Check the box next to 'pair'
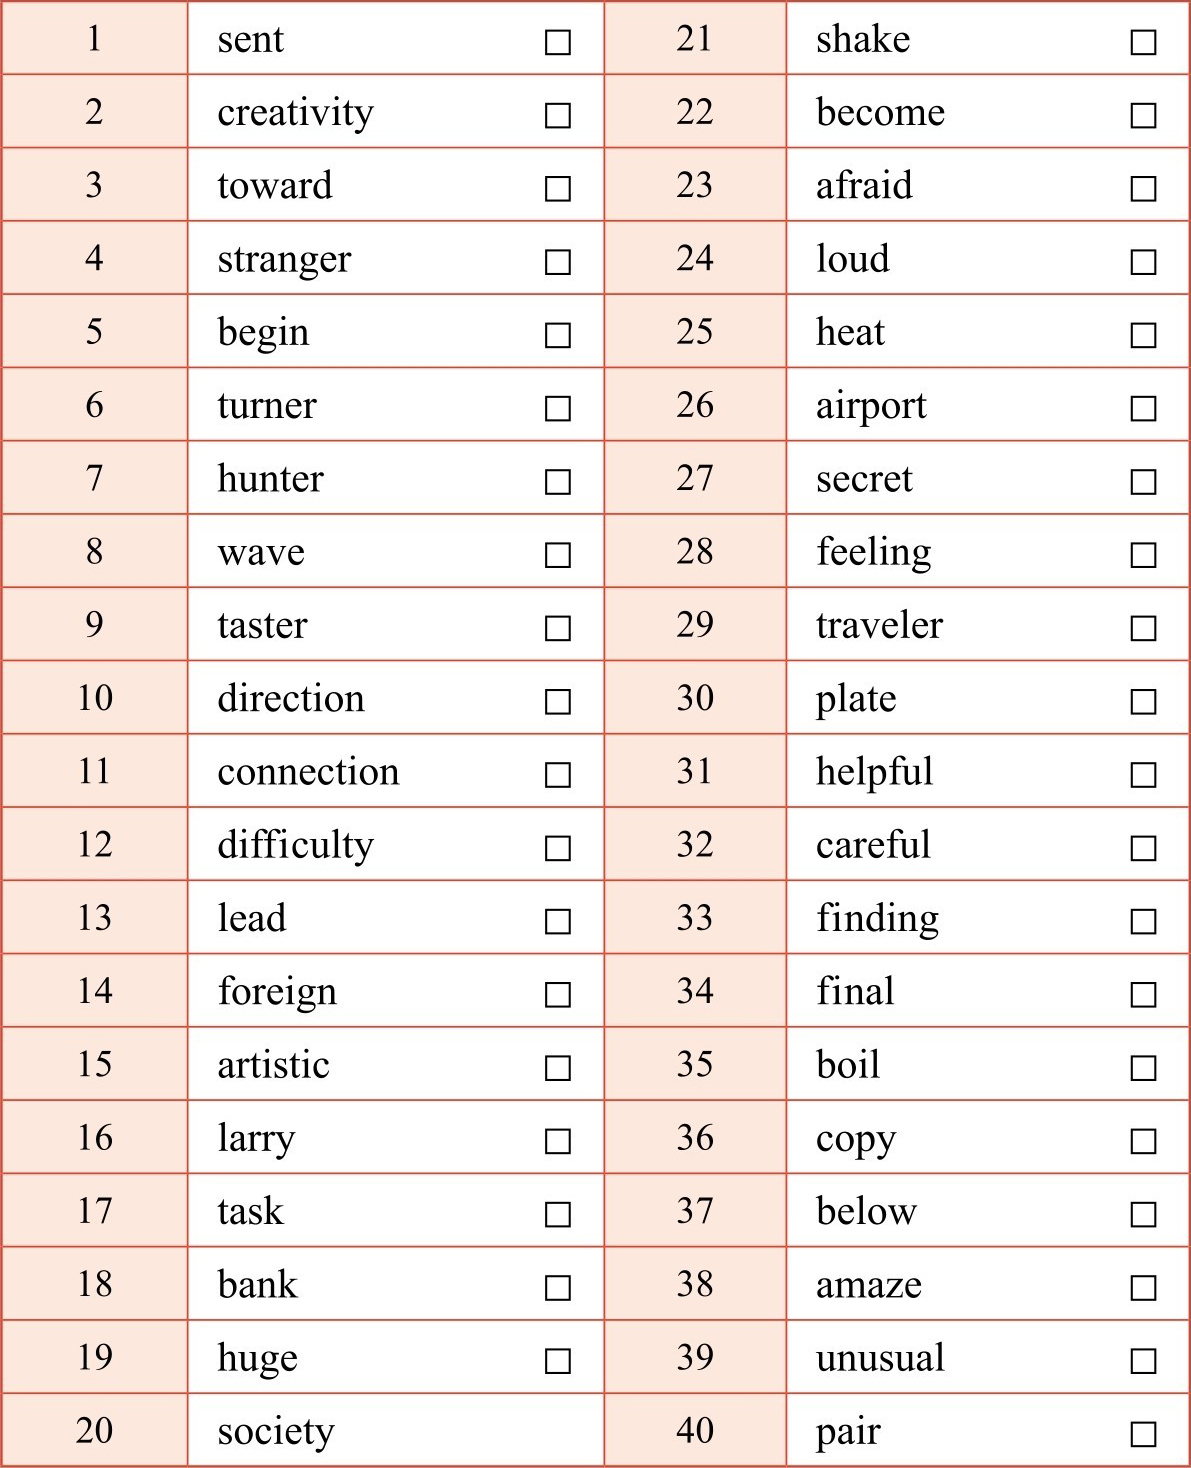The image size is (1191, 1468). tap(1143, 1434)
